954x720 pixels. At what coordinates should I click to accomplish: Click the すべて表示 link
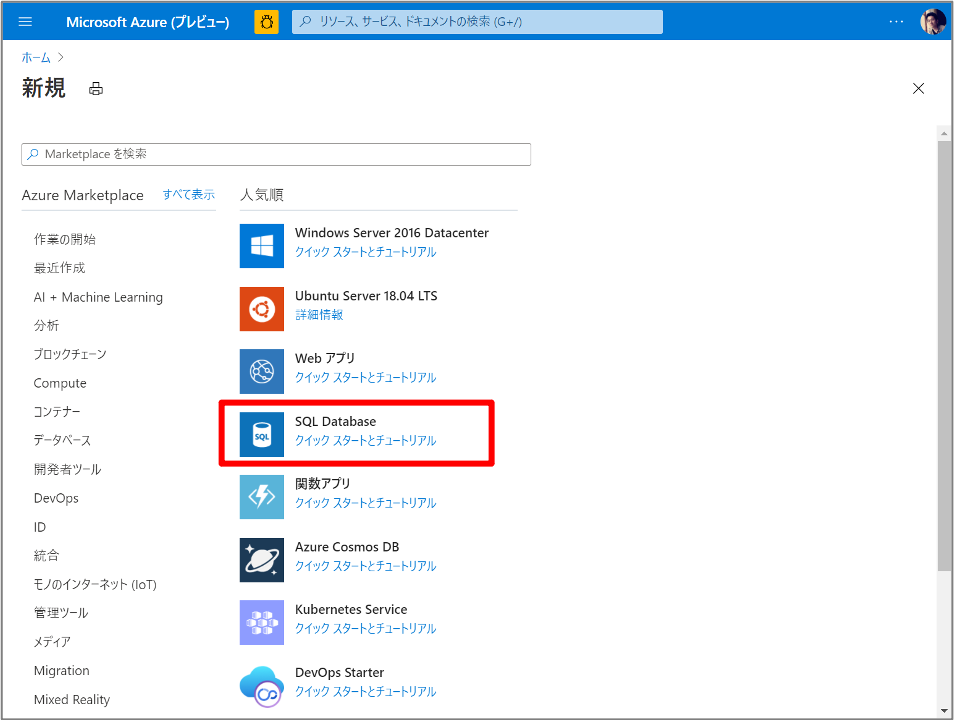pyautogui.click(x=189, y=195)
